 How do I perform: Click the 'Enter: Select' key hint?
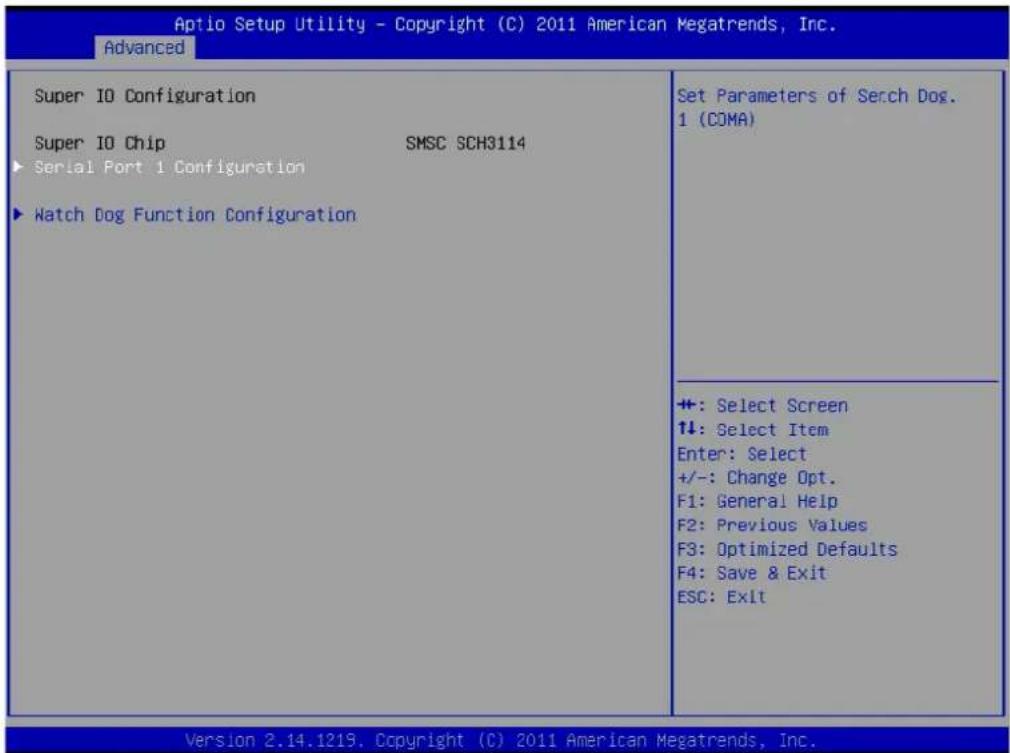741,454
